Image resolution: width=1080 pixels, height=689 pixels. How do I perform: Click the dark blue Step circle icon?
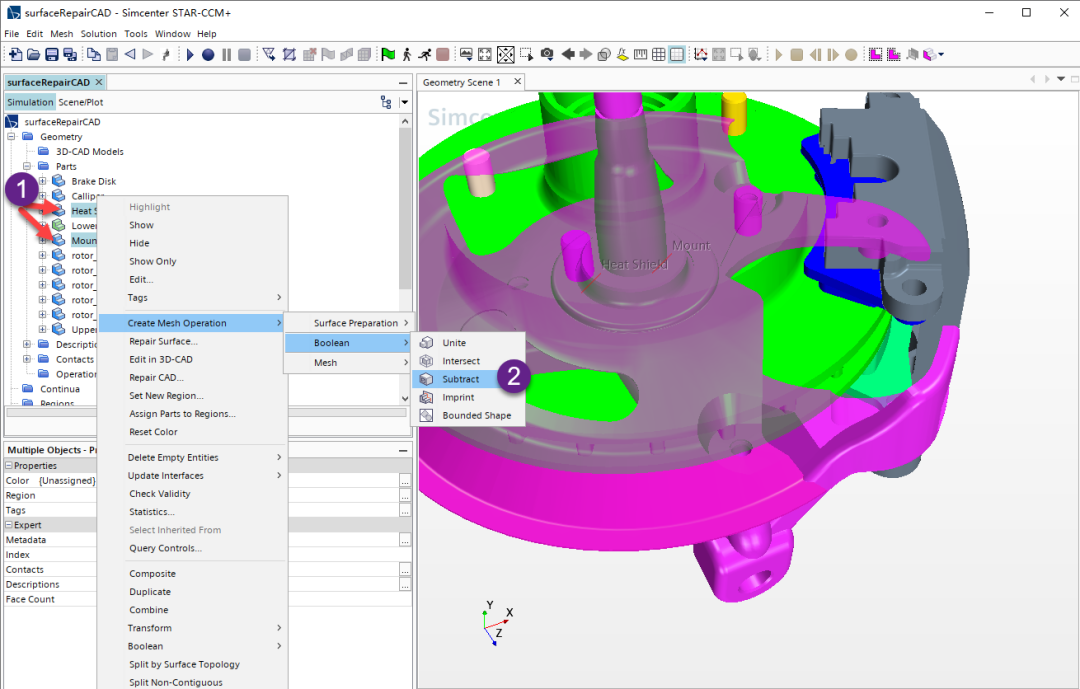click(x=208, y=54)
